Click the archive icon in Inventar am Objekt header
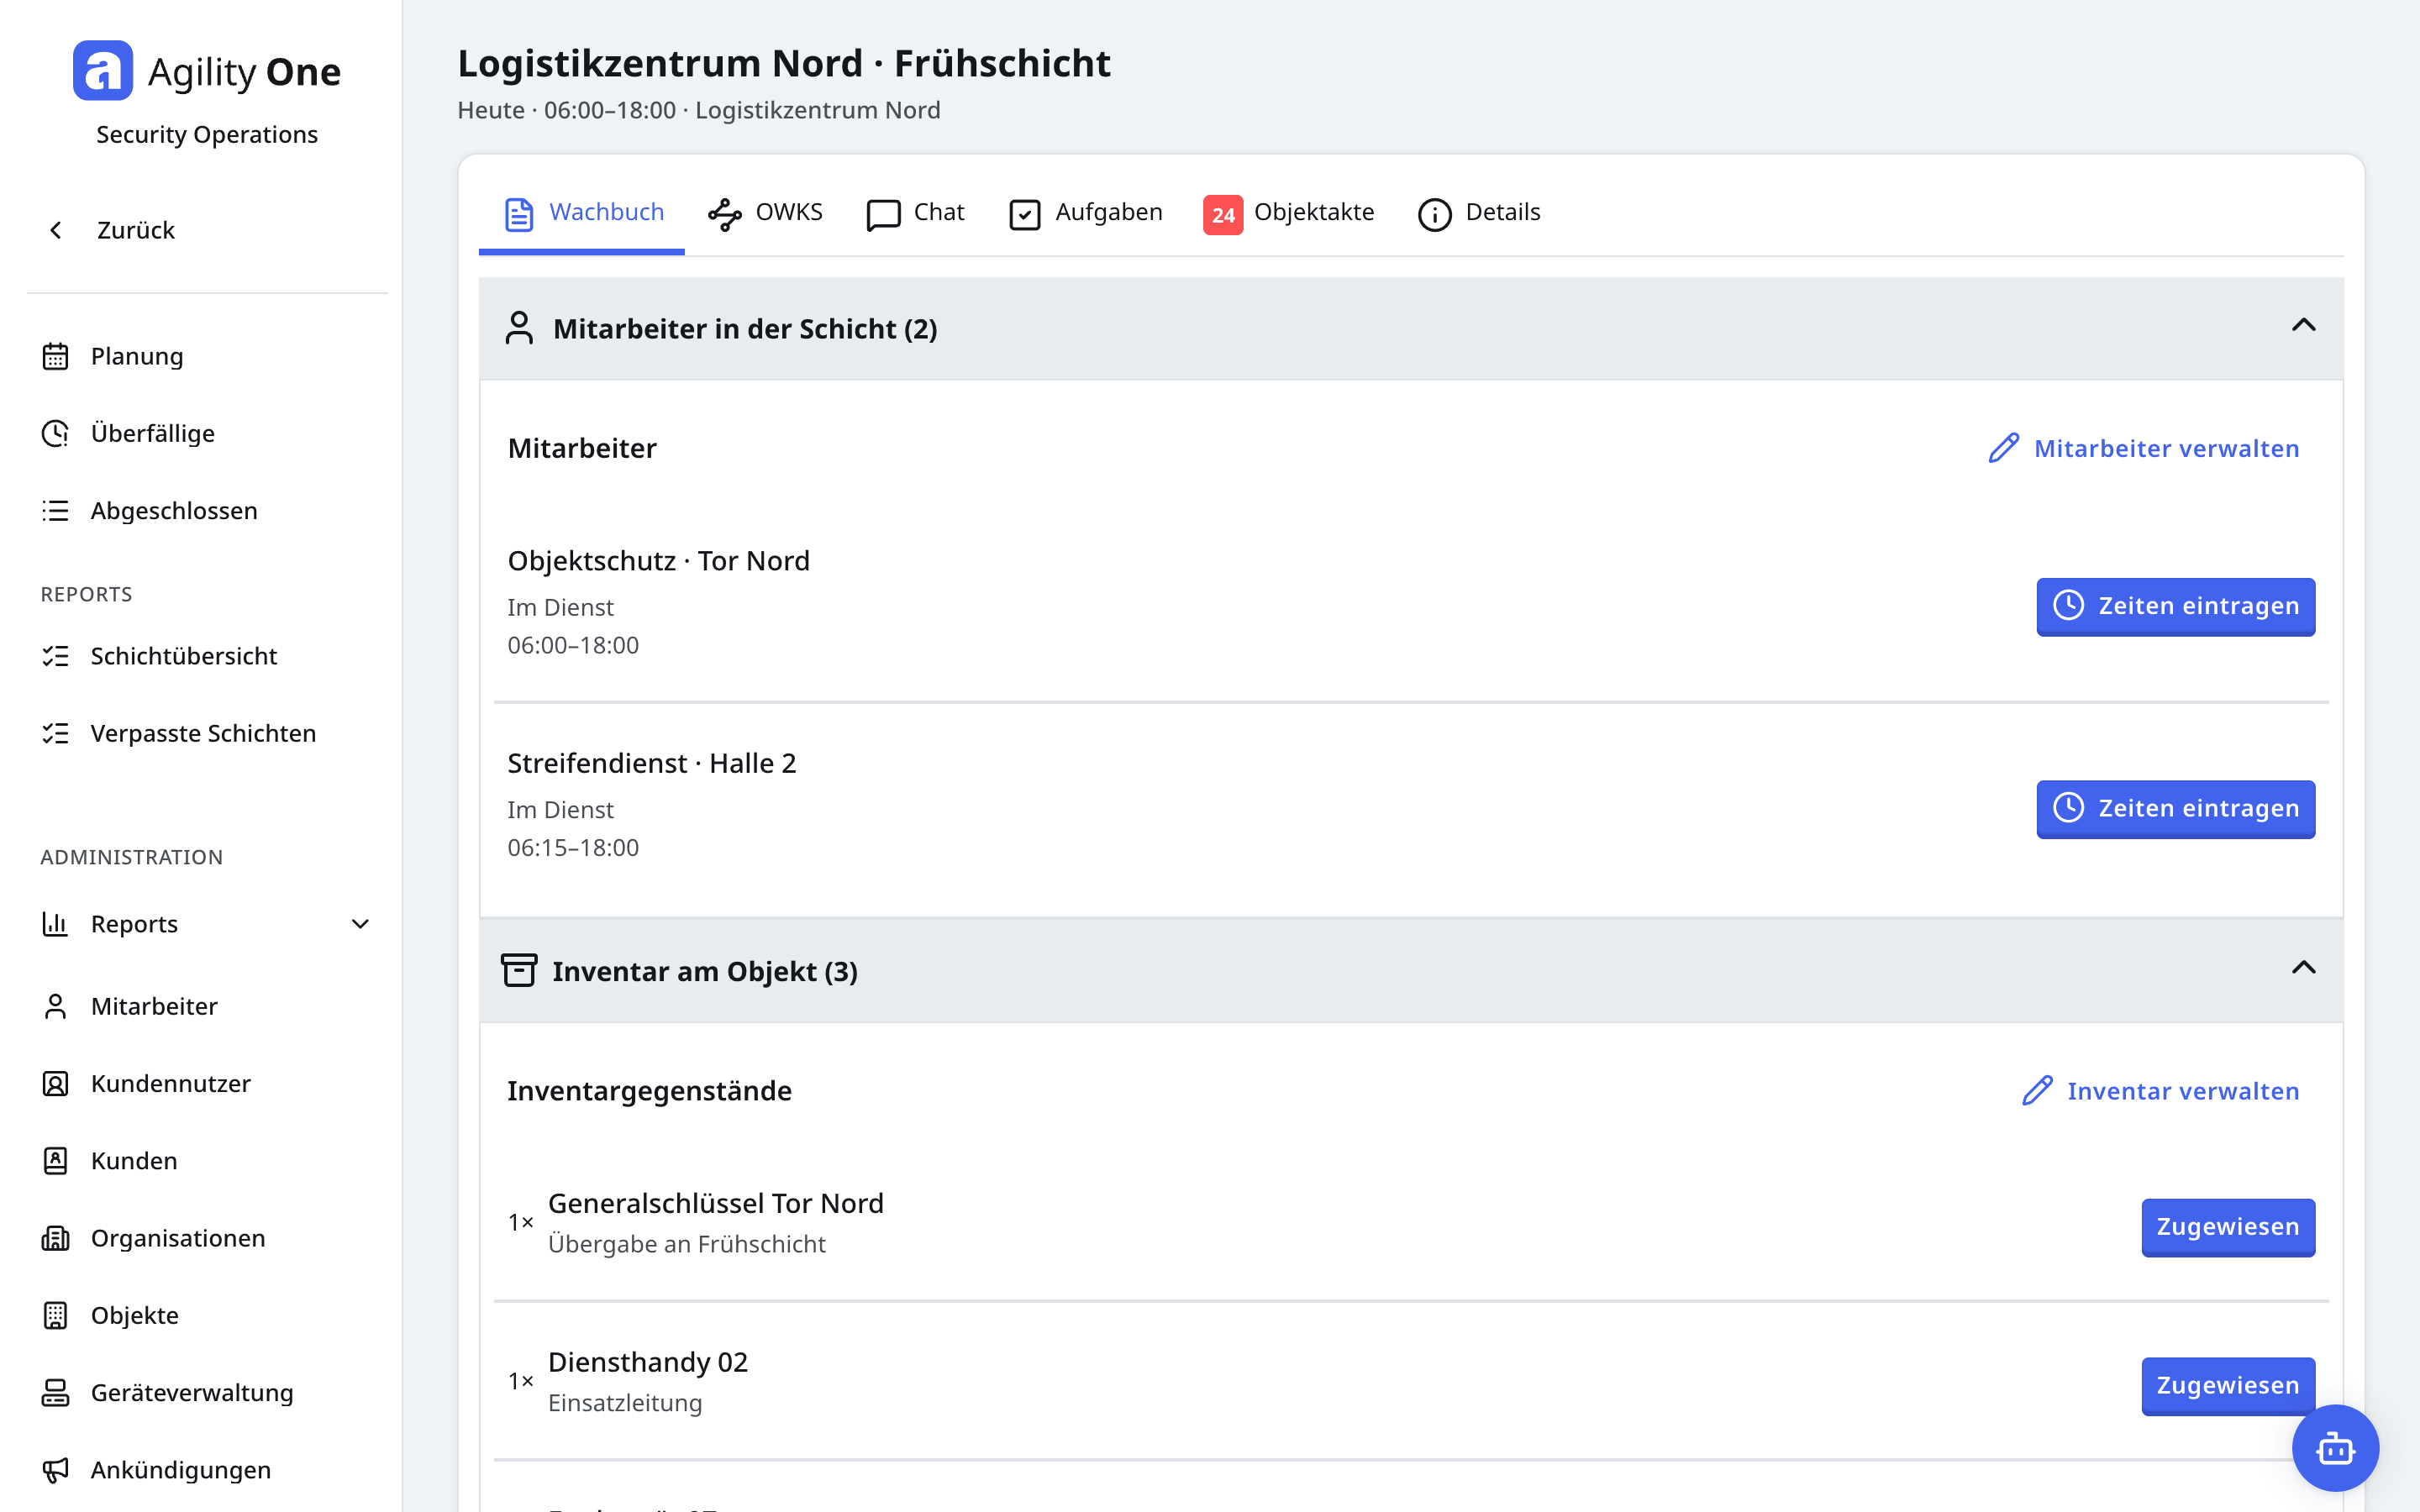This screenshot has width=2420, height=1512. [519, 970]
